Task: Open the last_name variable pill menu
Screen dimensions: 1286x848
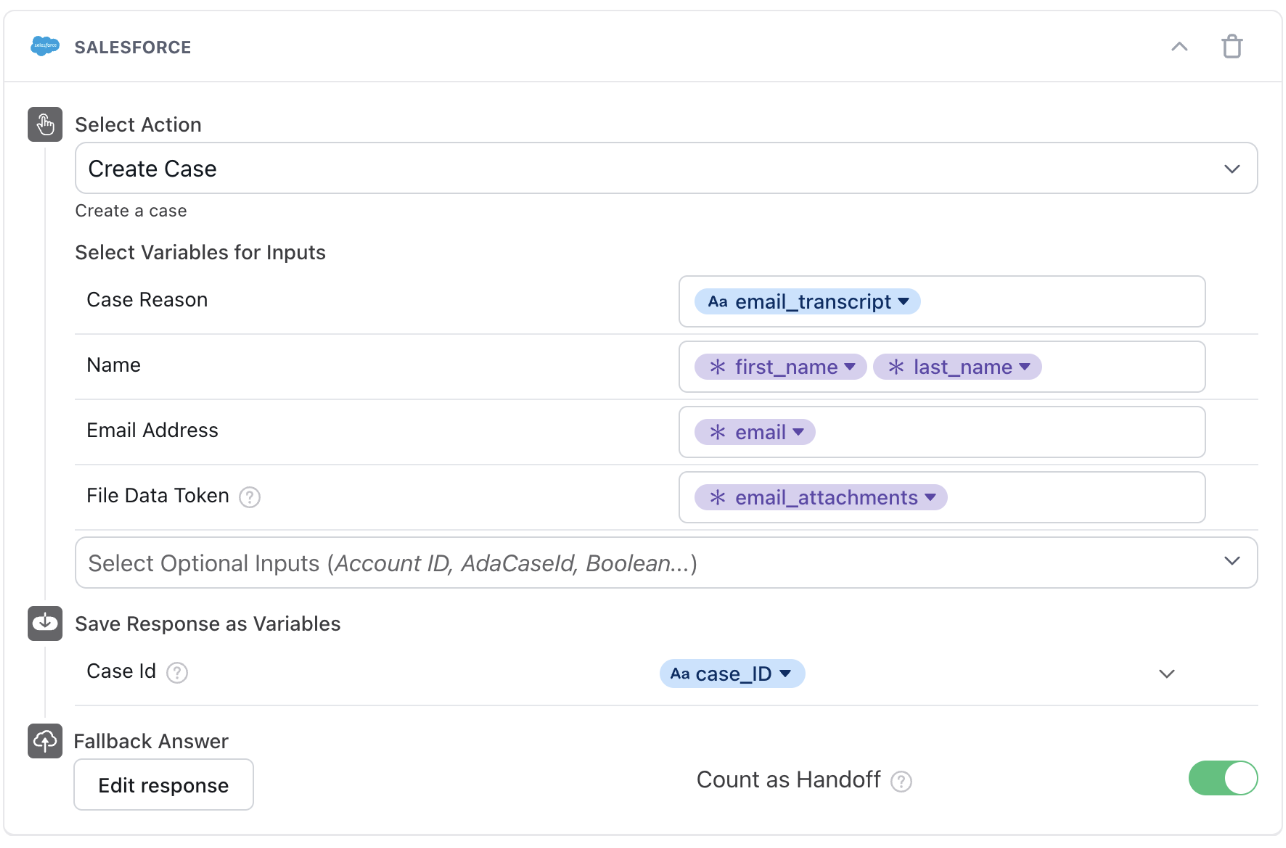Action: [1024, 367]
